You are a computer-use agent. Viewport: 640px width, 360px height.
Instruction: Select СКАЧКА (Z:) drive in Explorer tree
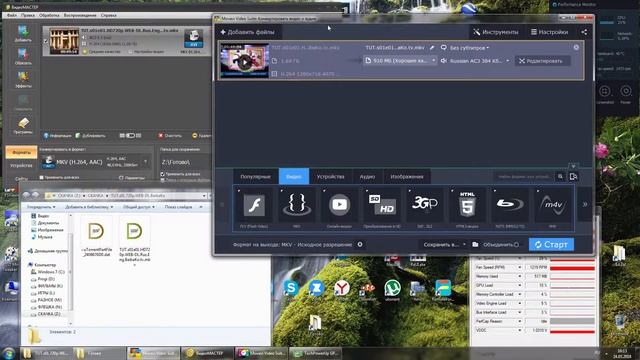(x=49, y=314)
